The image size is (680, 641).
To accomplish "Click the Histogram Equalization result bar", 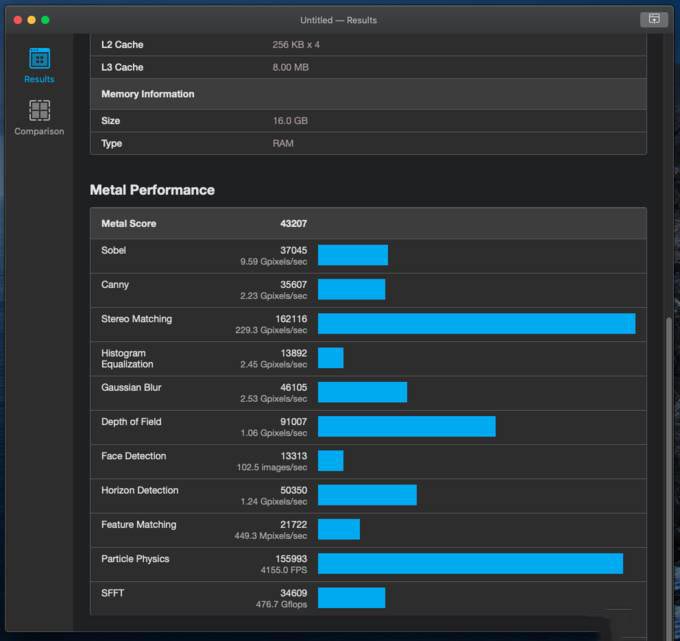I will click(x=331, y=358).
